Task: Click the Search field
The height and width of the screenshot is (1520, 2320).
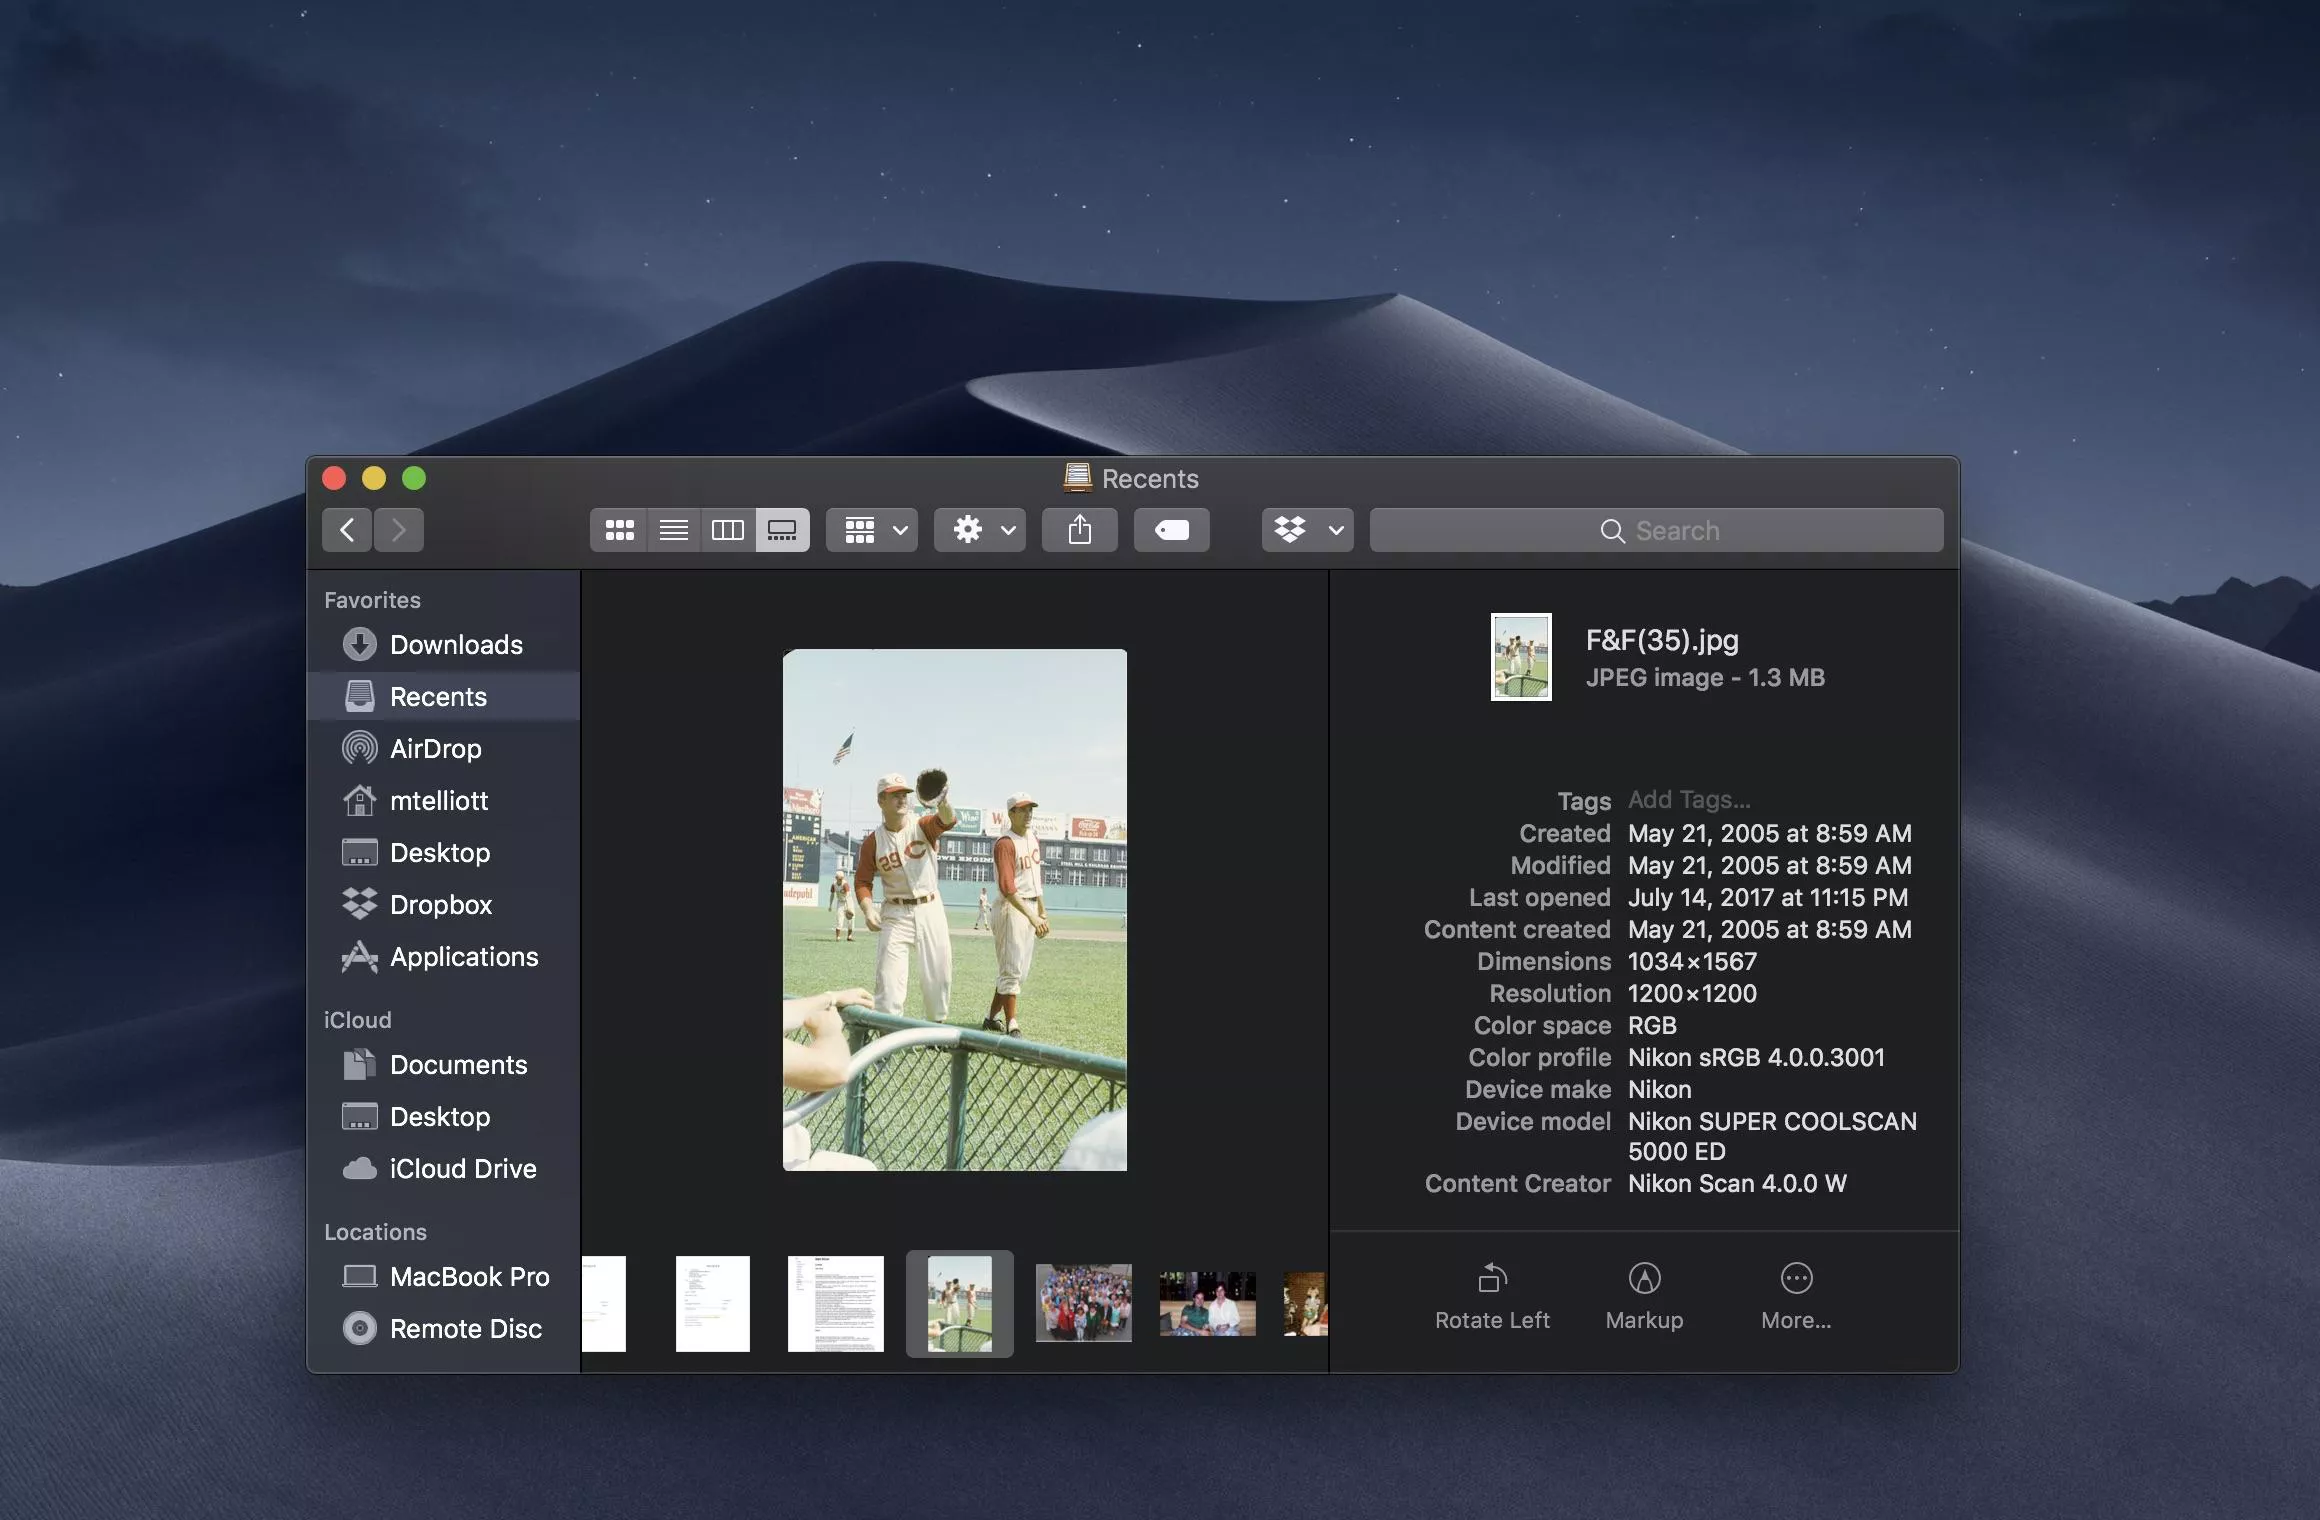Action: coord(1656,530)
